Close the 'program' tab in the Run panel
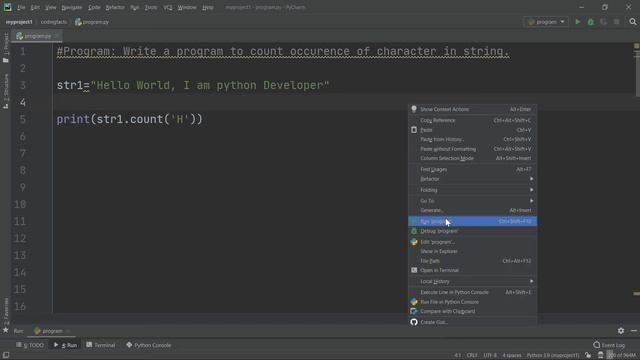 pos(68,331)
